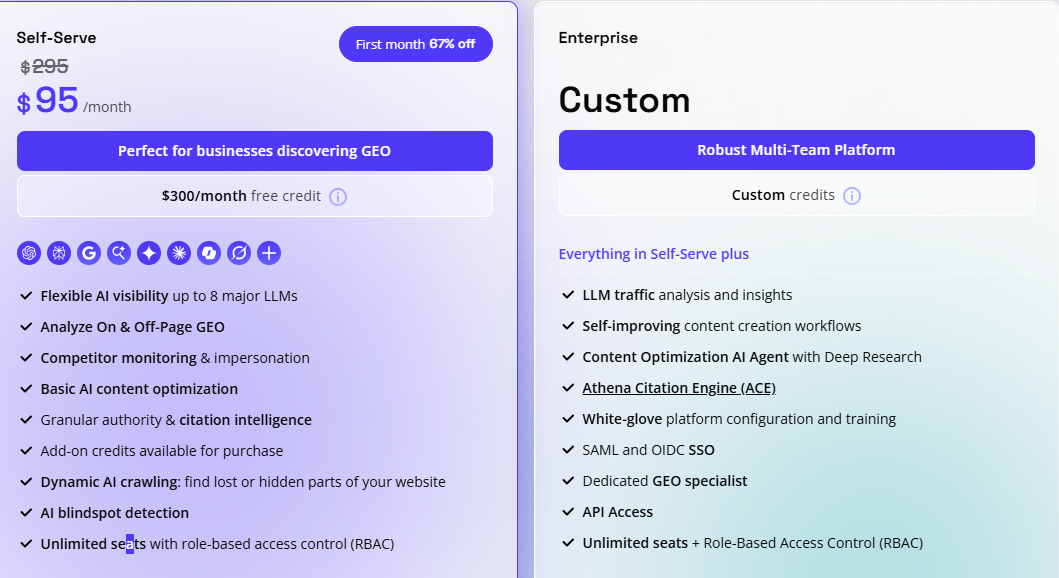Click the $95 /month price

(x=74, y=101)
